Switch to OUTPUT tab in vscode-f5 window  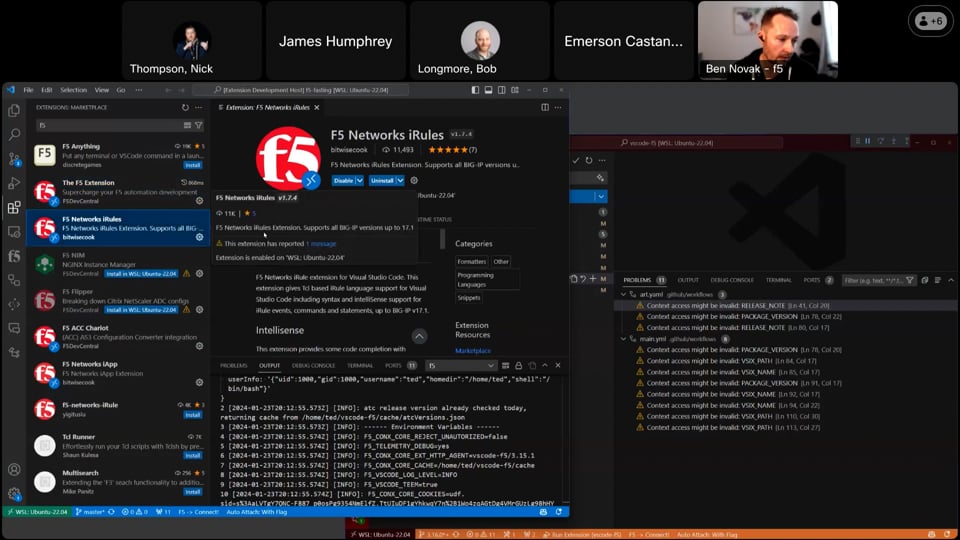point(688,280)
